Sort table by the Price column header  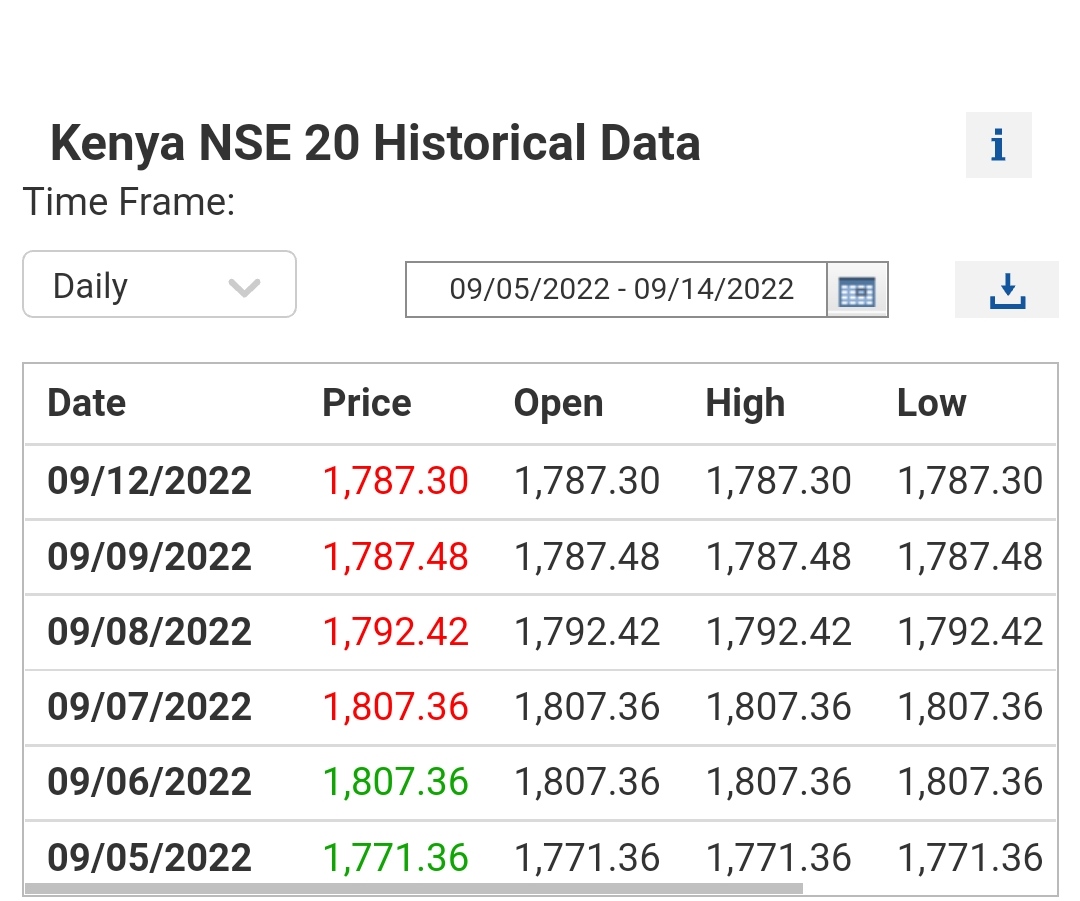(366, 403)
